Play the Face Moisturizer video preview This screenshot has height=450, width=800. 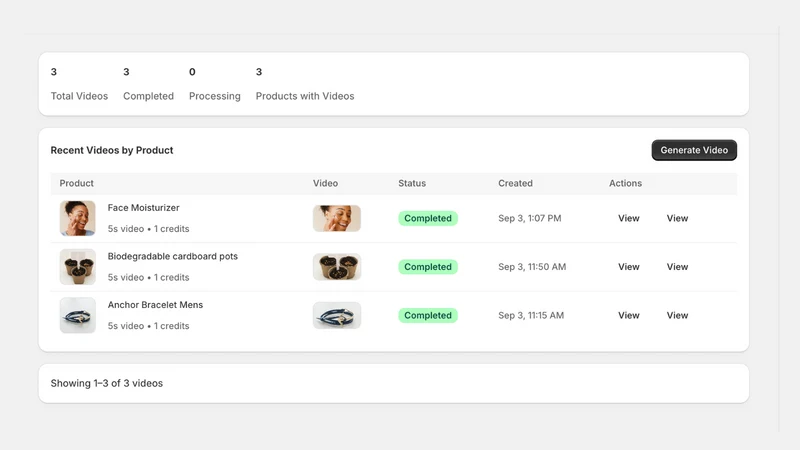point(337,218)
